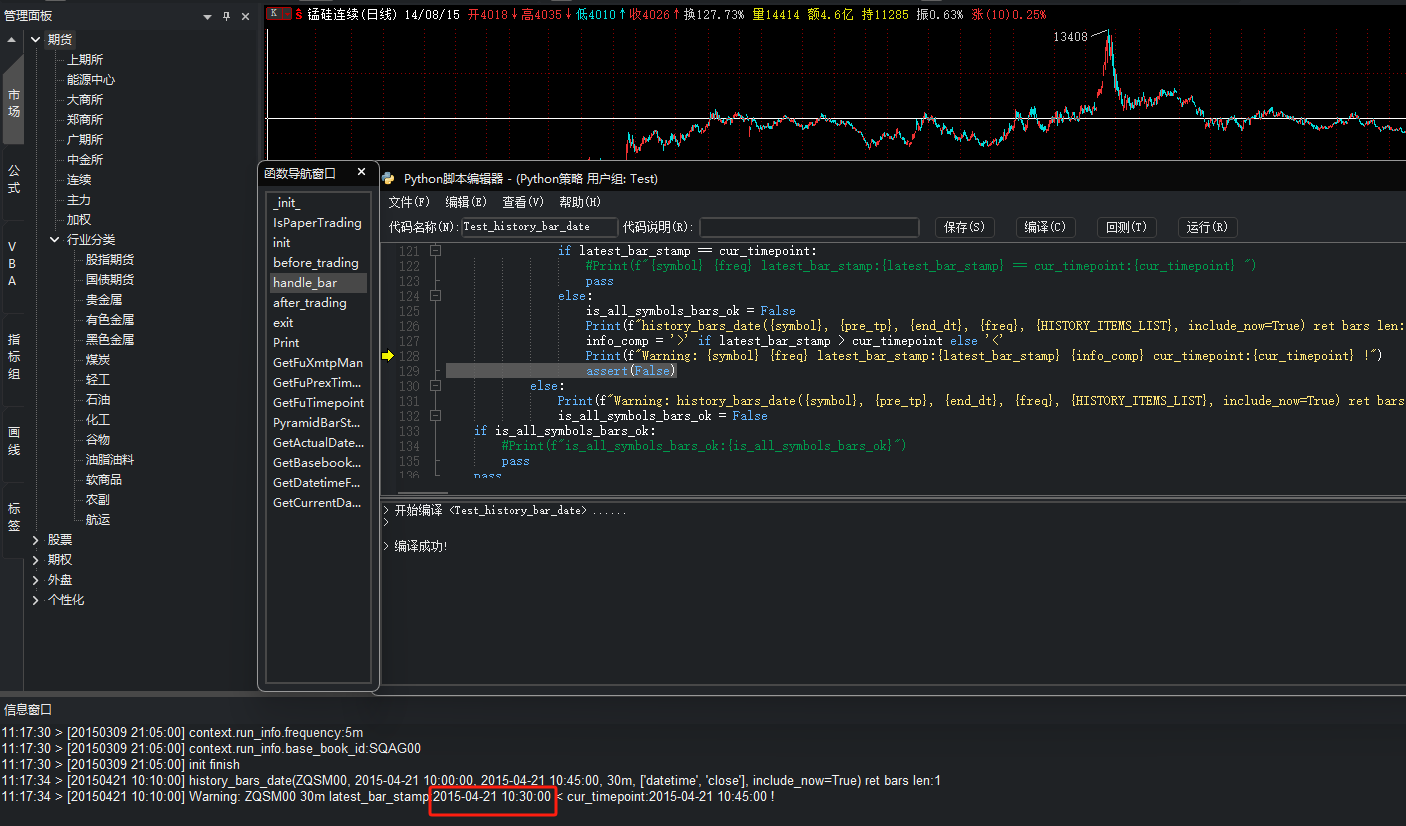The height and width of the screenshot is (826, 1406).
Task: Open the 文件(F) menu
Action: pyautogui.click(x=409, y=202)
